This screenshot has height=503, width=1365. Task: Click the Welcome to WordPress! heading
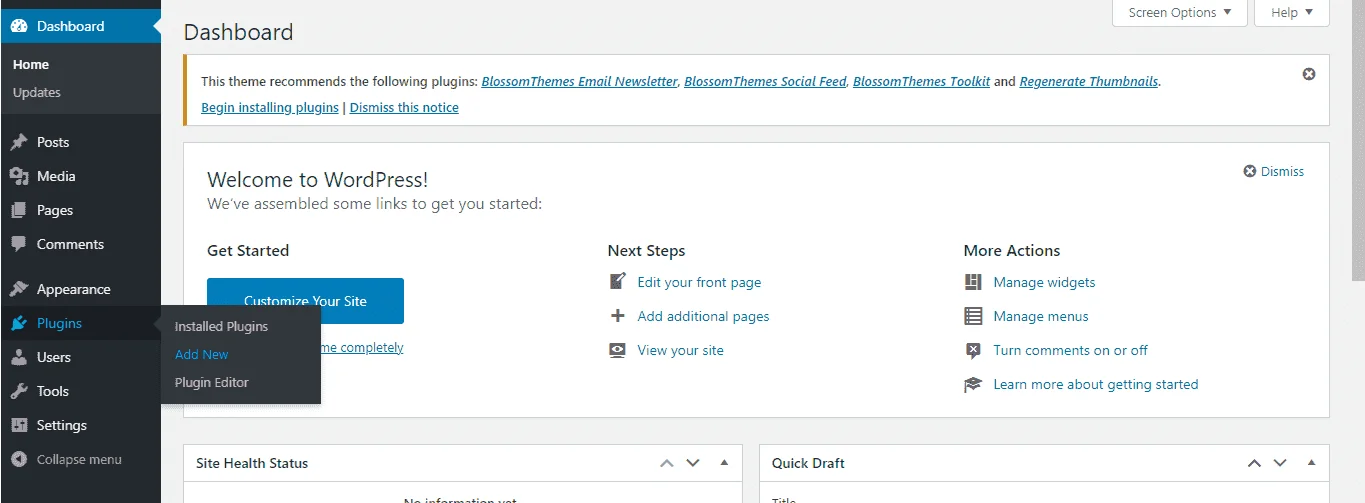click(317, 180)
